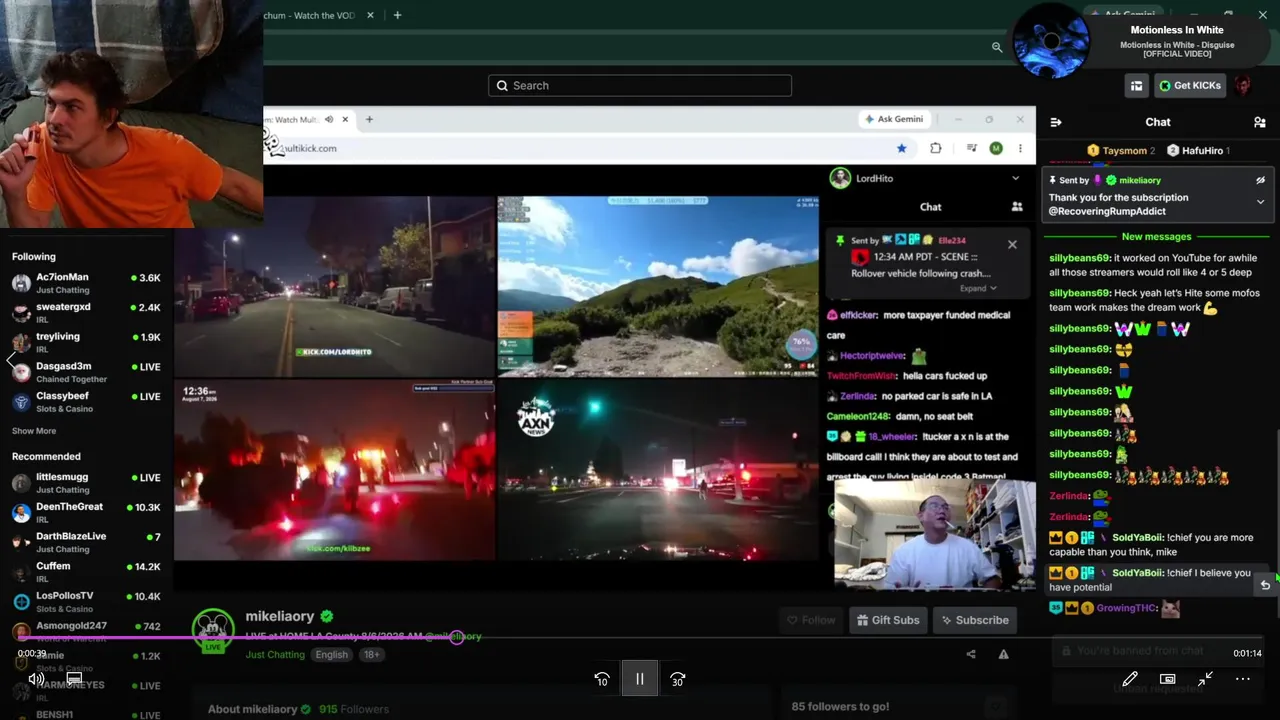
Task: Open treyliving channel in the sidebar
Action: click(x=86, y=342)
